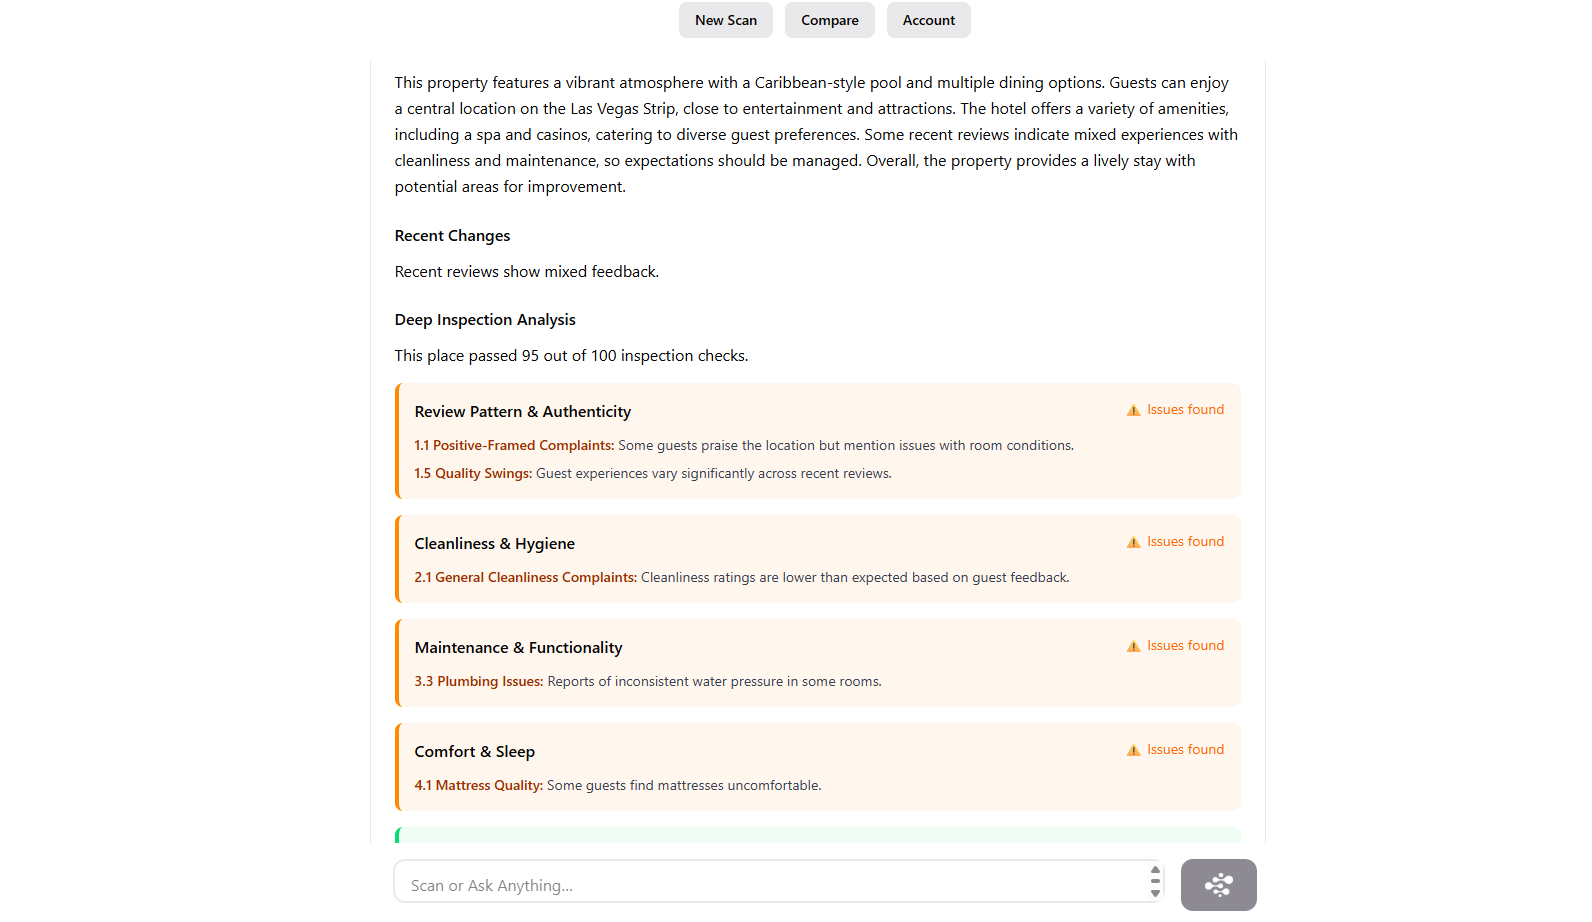Select the 1.1 Positive-Framed Complaints item
1592x922 pixels.
pos(744,446)
